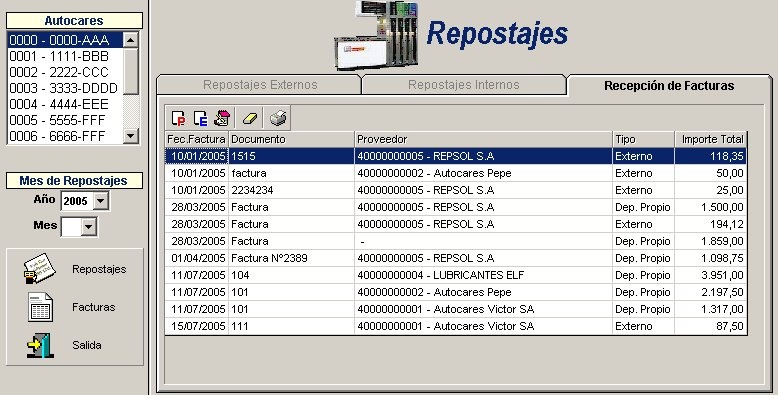This screenshot has width=778, height=395.
Task: Click the printer toolbar icon
Action: pyautogui.click(x=277, y=119)
